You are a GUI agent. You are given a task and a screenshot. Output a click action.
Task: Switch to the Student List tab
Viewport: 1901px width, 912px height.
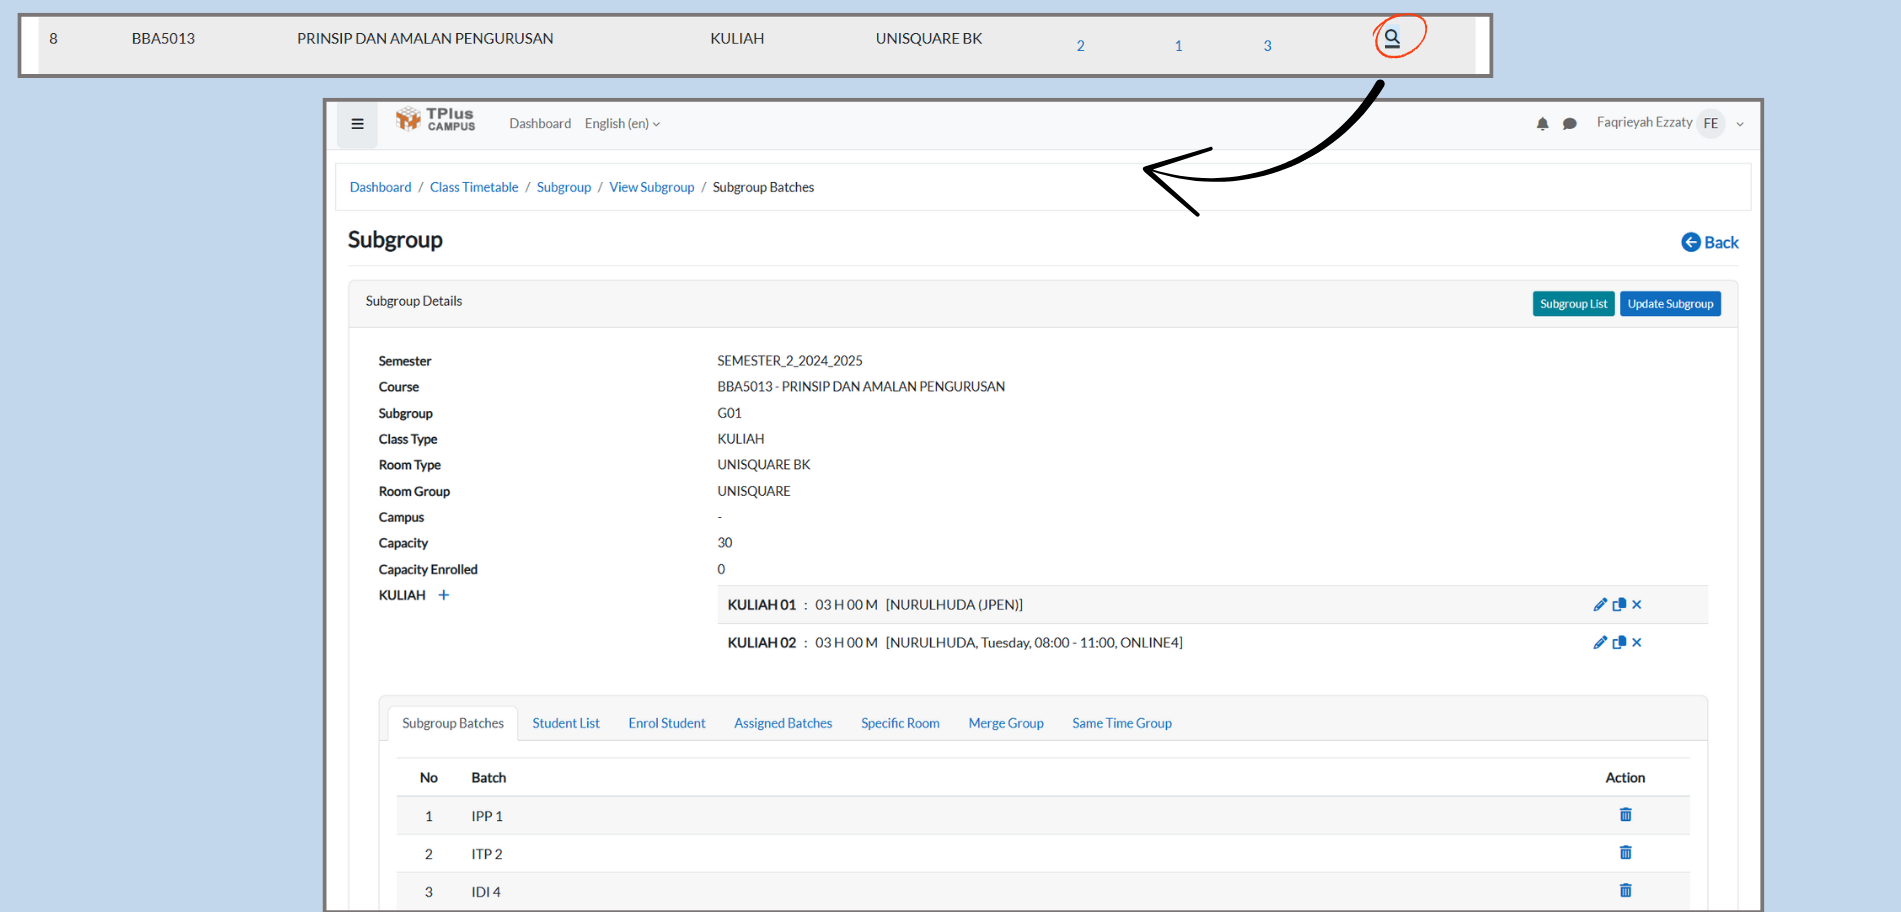click(565, 723)
